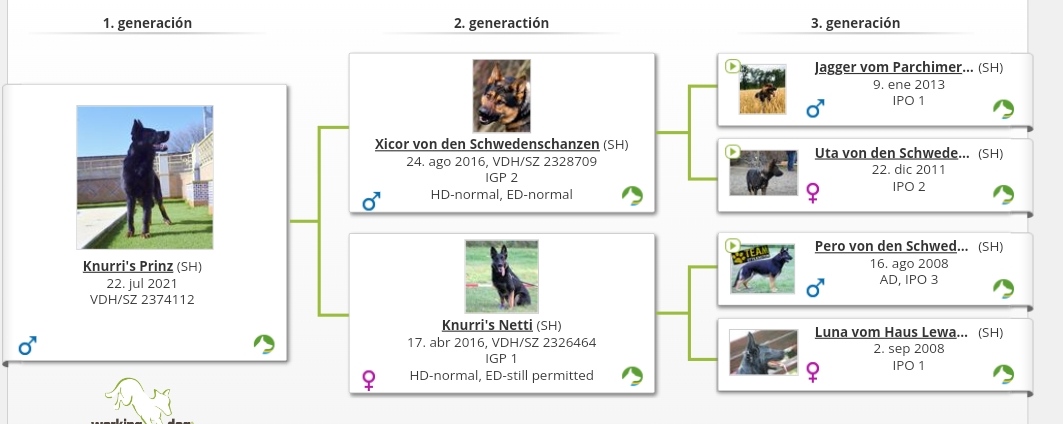Screen dimensions: 1063x424
Task: Visit Luna vom Haus Lewa link
Action: 892,332
